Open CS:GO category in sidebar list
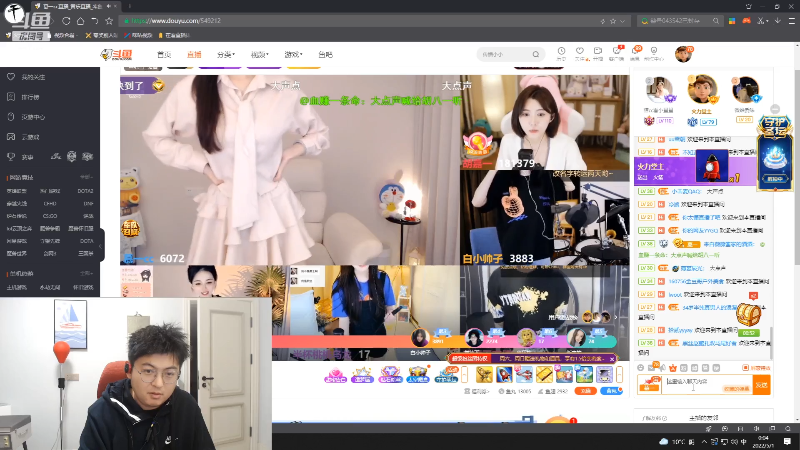Screen dimensions: 800x450 (x=50, y=216)
